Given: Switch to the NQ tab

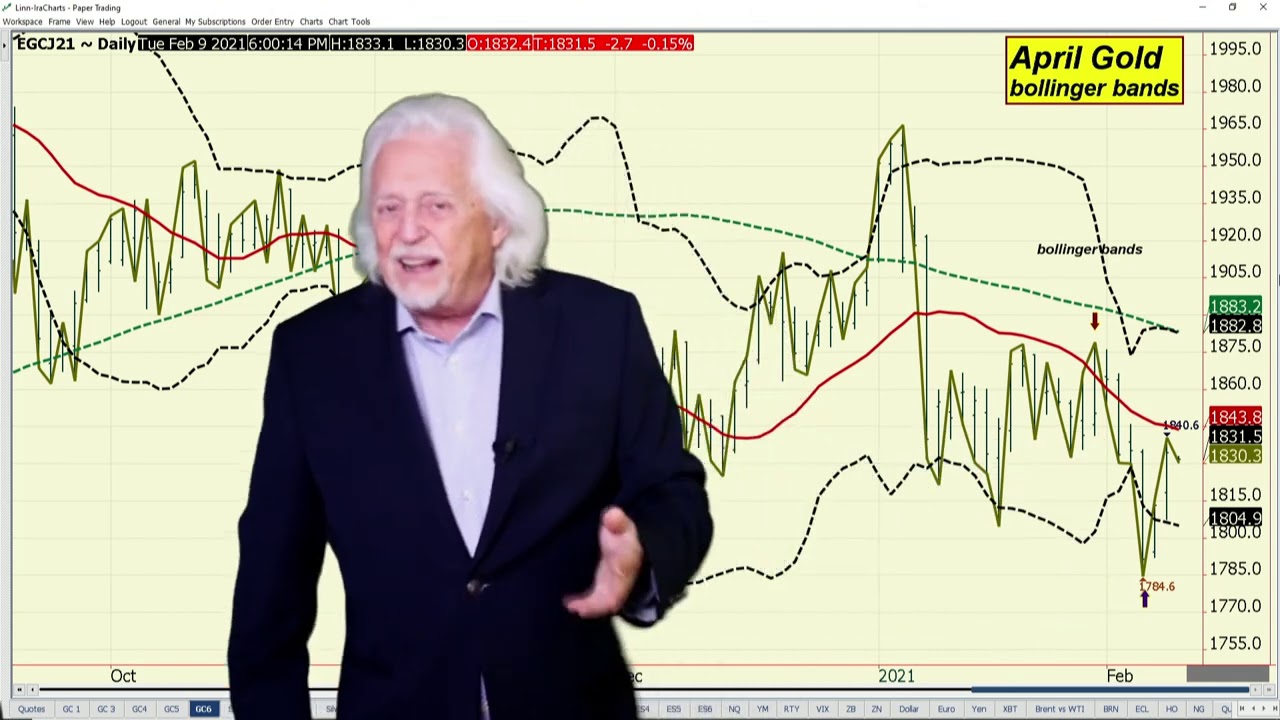Looking at the screenshot, I should (x=734, y=709).
